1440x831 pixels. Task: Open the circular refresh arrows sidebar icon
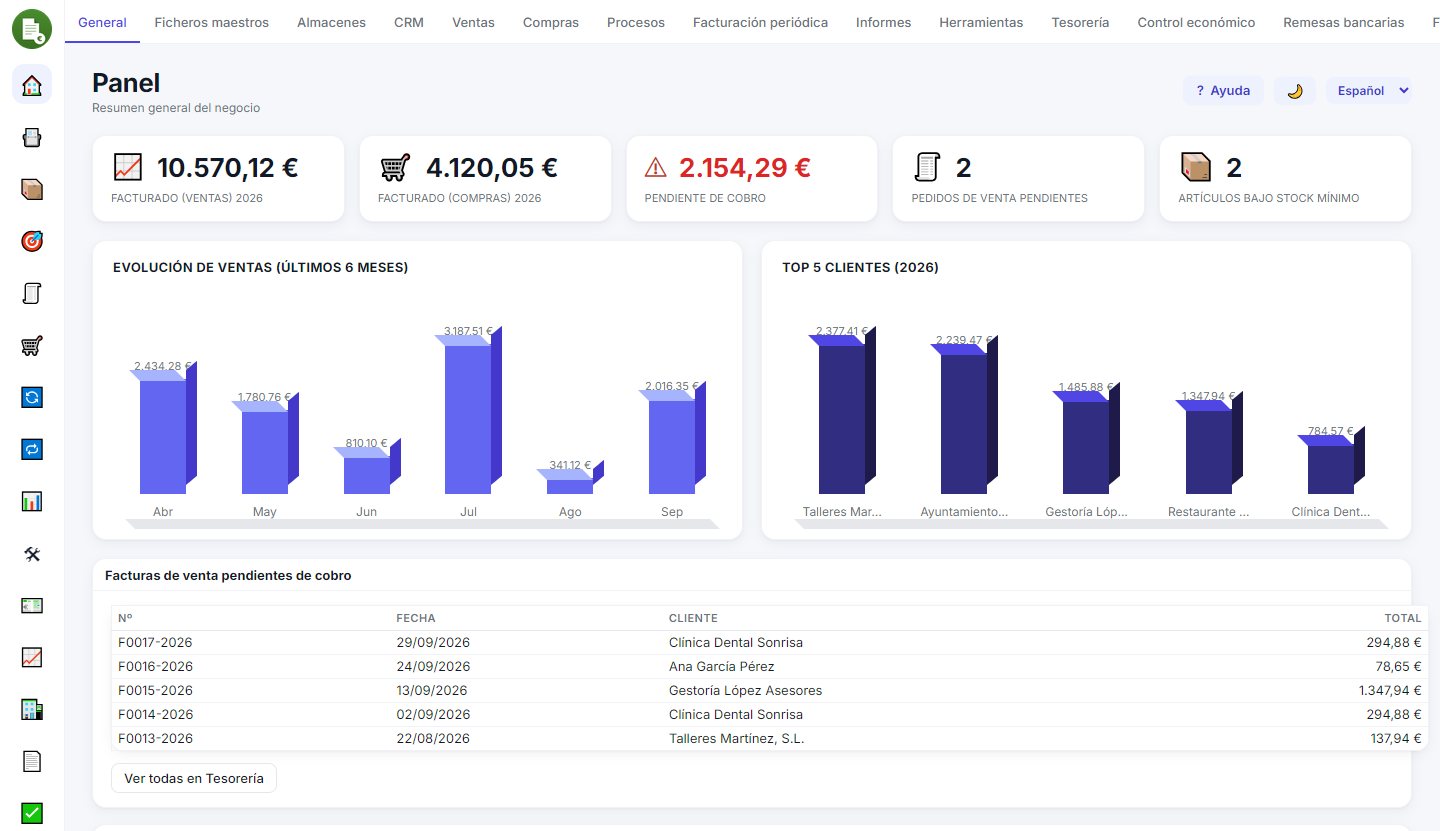(x=32, y=397)
